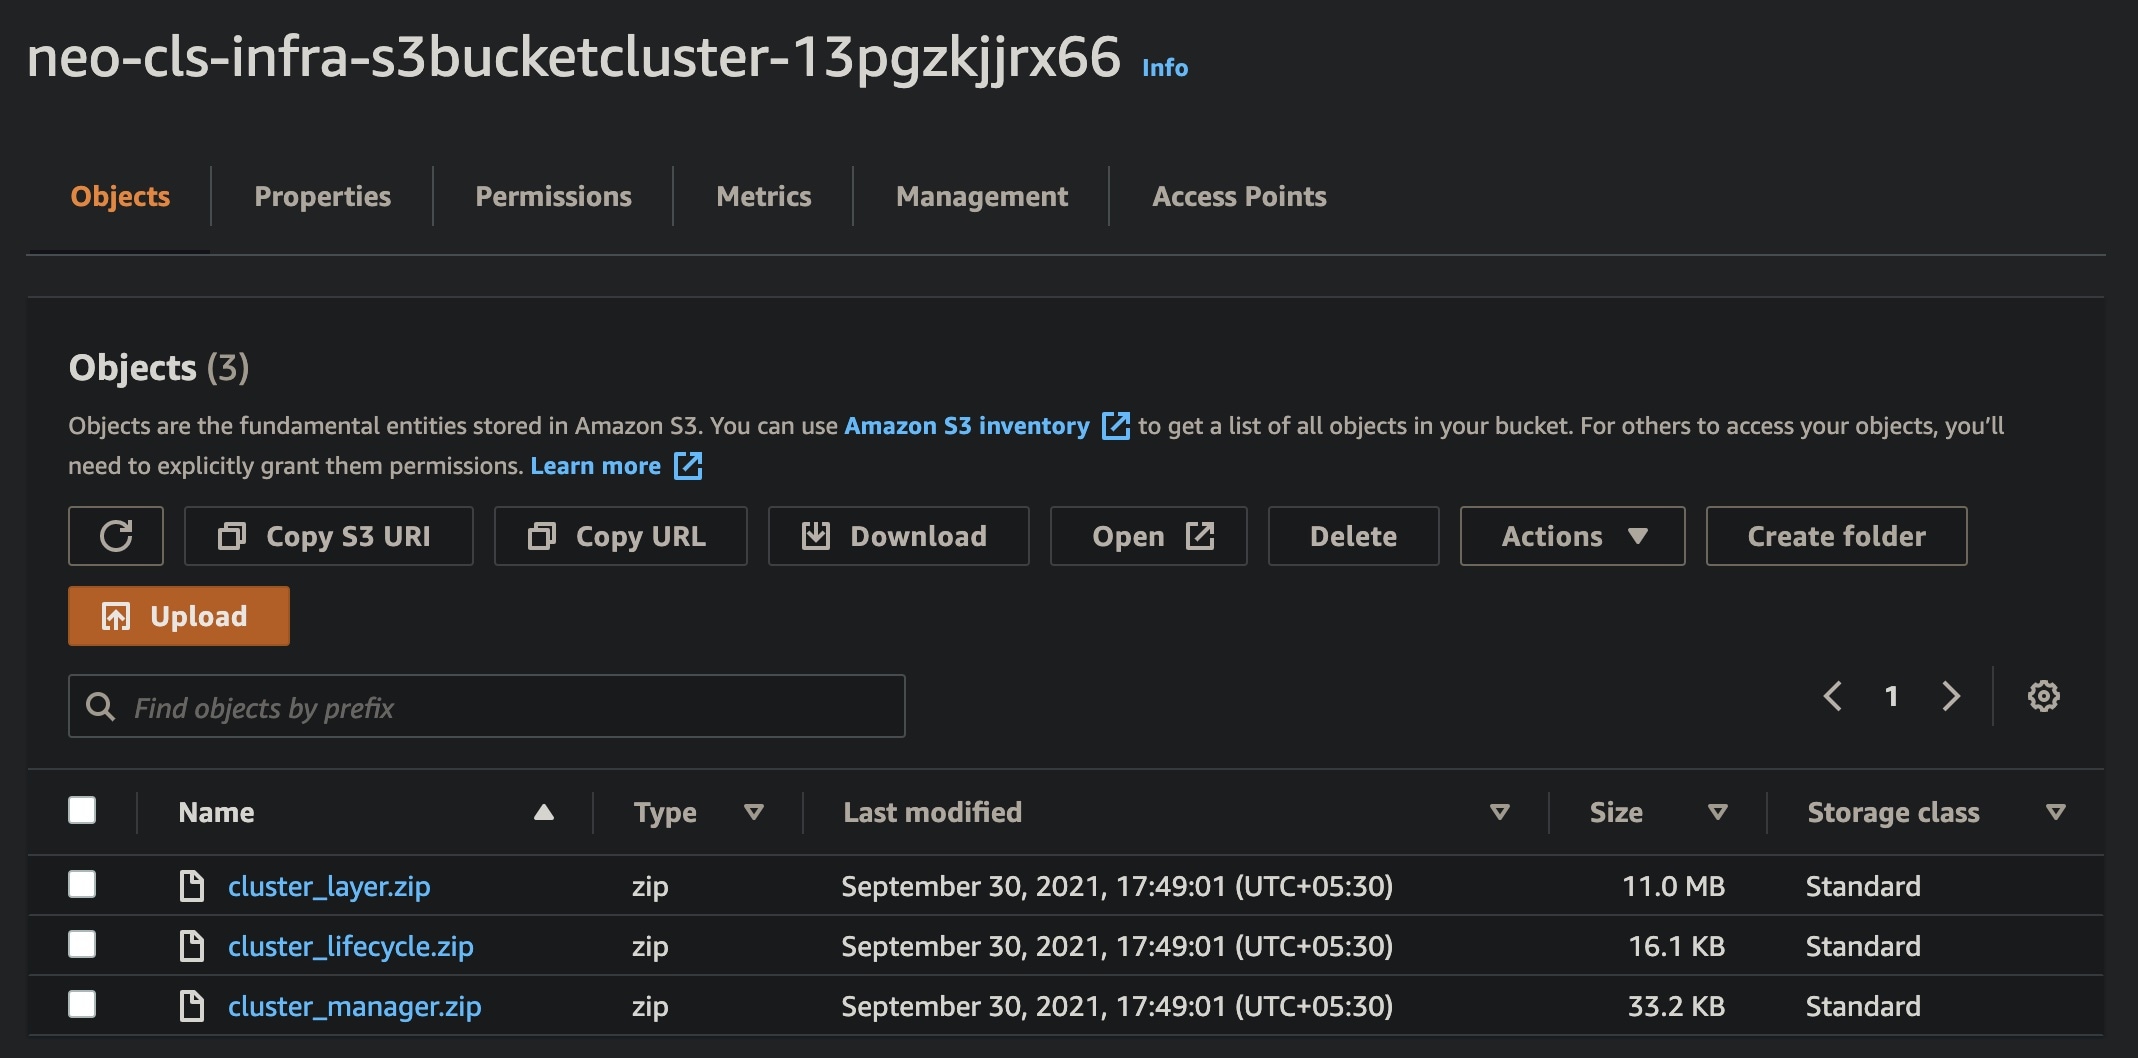Sort by Name using the ascending arrow
Viewport: 2138px width, 1058px height.
pyautogui.click(x=543, y=812)
